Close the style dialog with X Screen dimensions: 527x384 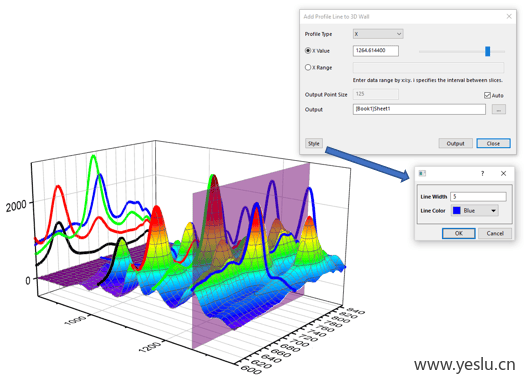pos(503,173)
